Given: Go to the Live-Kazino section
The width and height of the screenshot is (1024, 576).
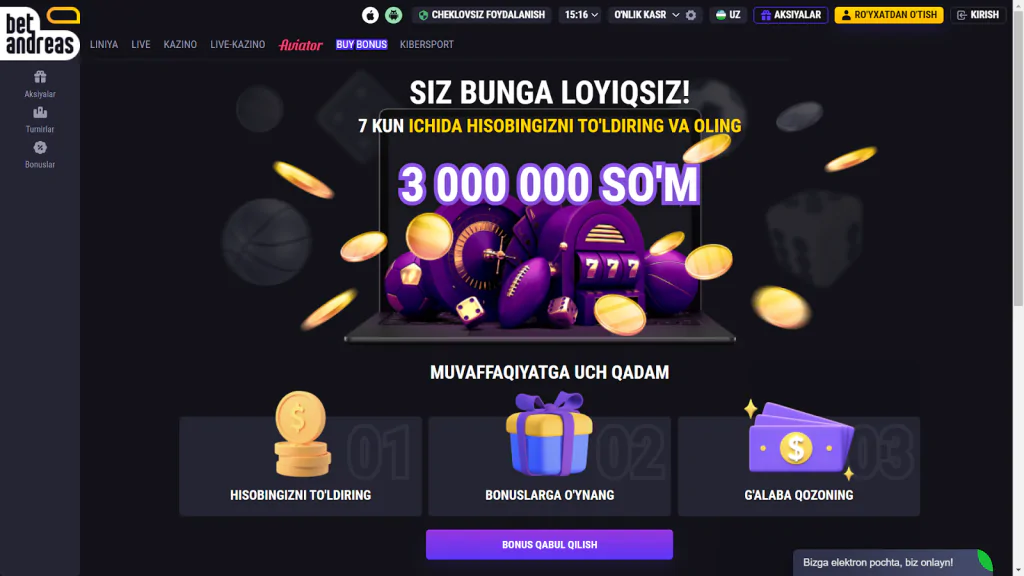Looking at the screenshot, I should [x=238, y=44].
